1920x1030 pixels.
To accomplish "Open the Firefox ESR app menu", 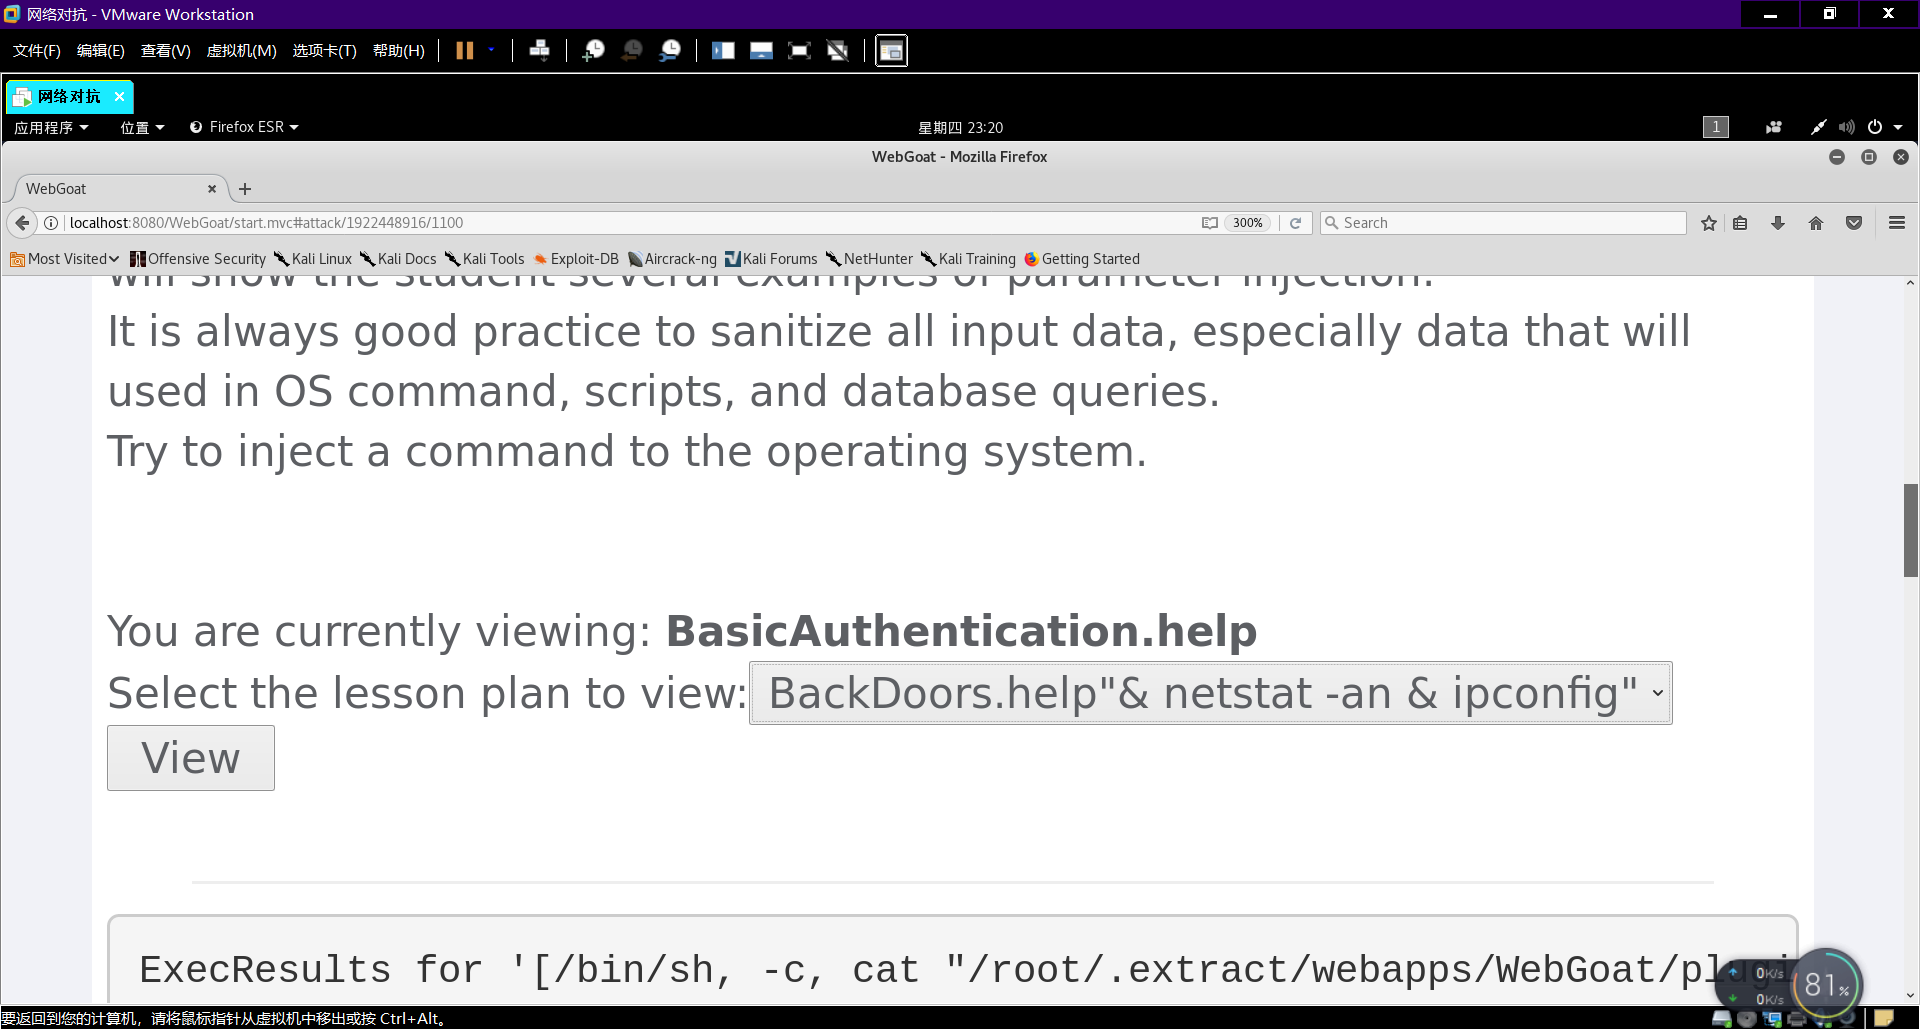I will coord(244,127).
